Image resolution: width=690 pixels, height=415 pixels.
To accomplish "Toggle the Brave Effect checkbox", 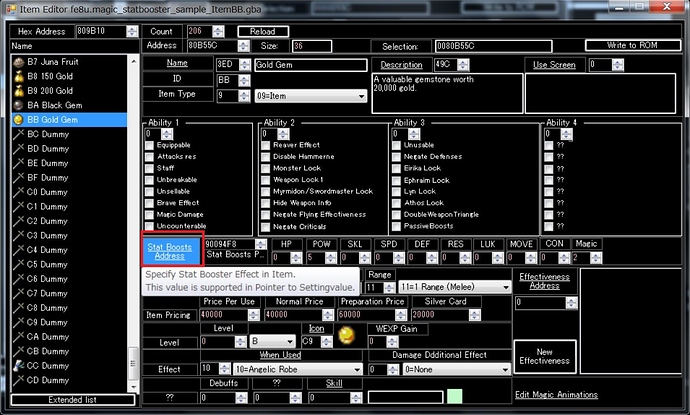I will (150, 203).
